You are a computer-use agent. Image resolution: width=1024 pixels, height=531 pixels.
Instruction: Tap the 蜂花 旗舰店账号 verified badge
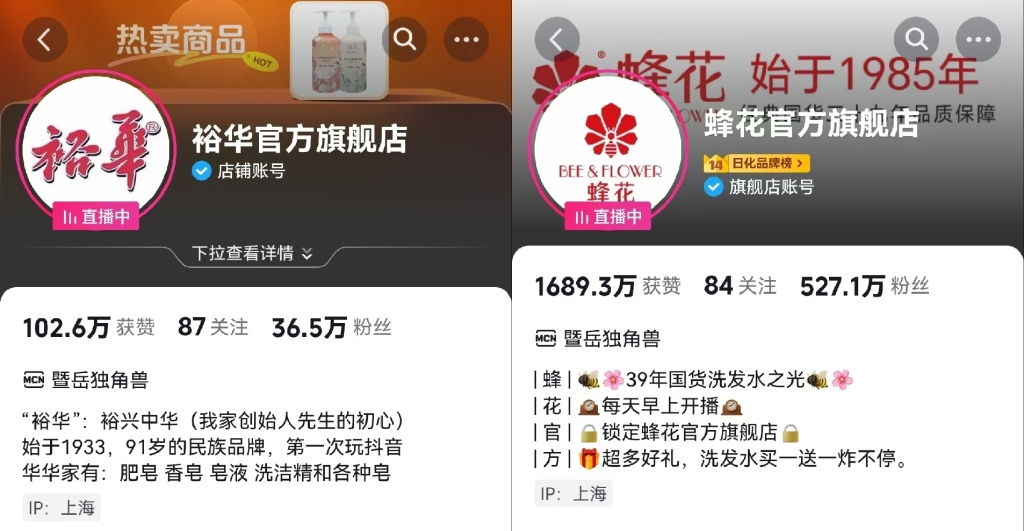click(x=713, y=187)
